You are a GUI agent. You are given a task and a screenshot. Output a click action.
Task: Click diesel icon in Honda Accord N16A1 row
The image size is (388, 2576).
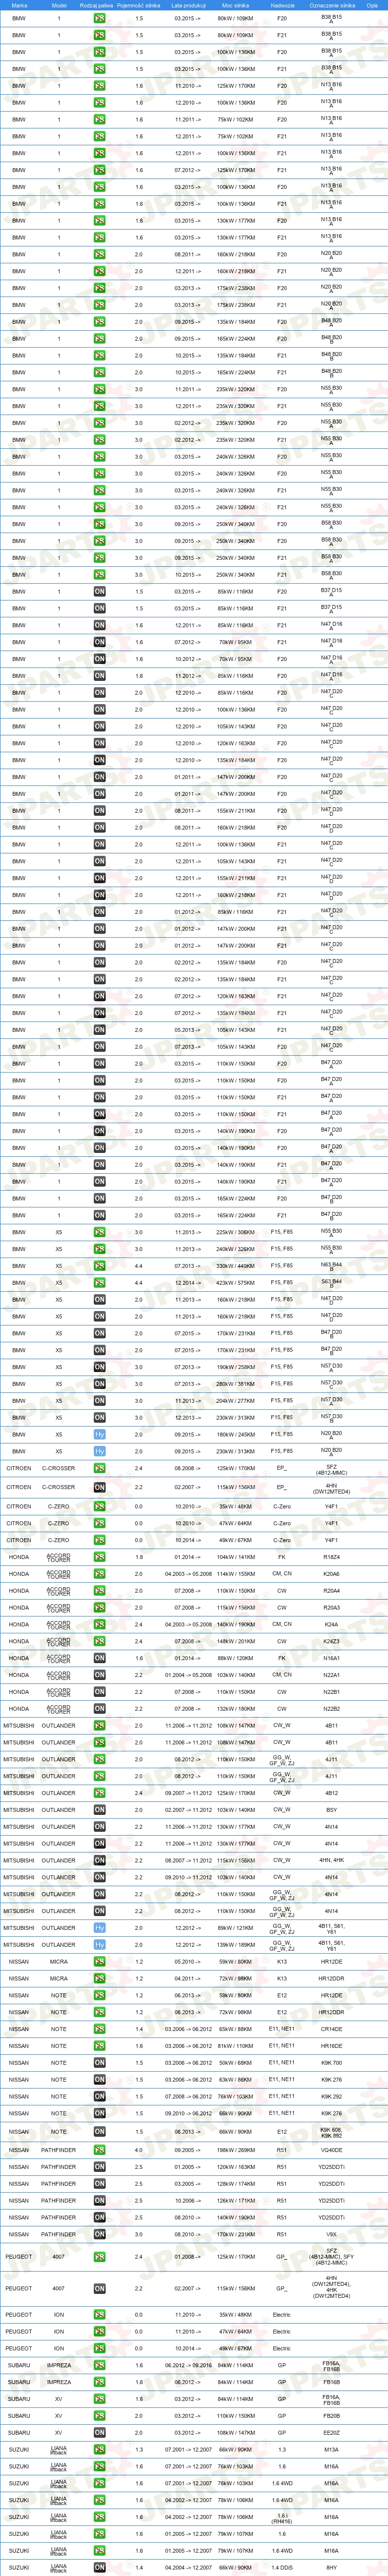tap(99, 1658)
